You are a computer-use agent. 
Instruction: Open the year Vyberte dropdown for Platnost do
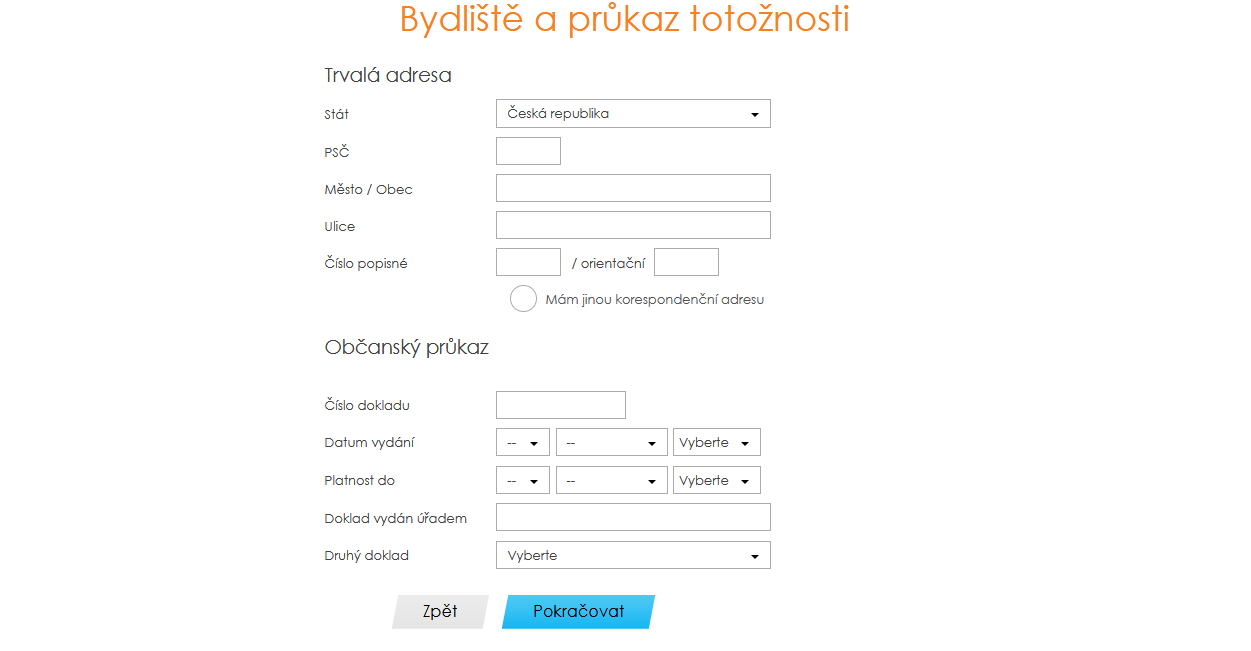tap(716, 479)
